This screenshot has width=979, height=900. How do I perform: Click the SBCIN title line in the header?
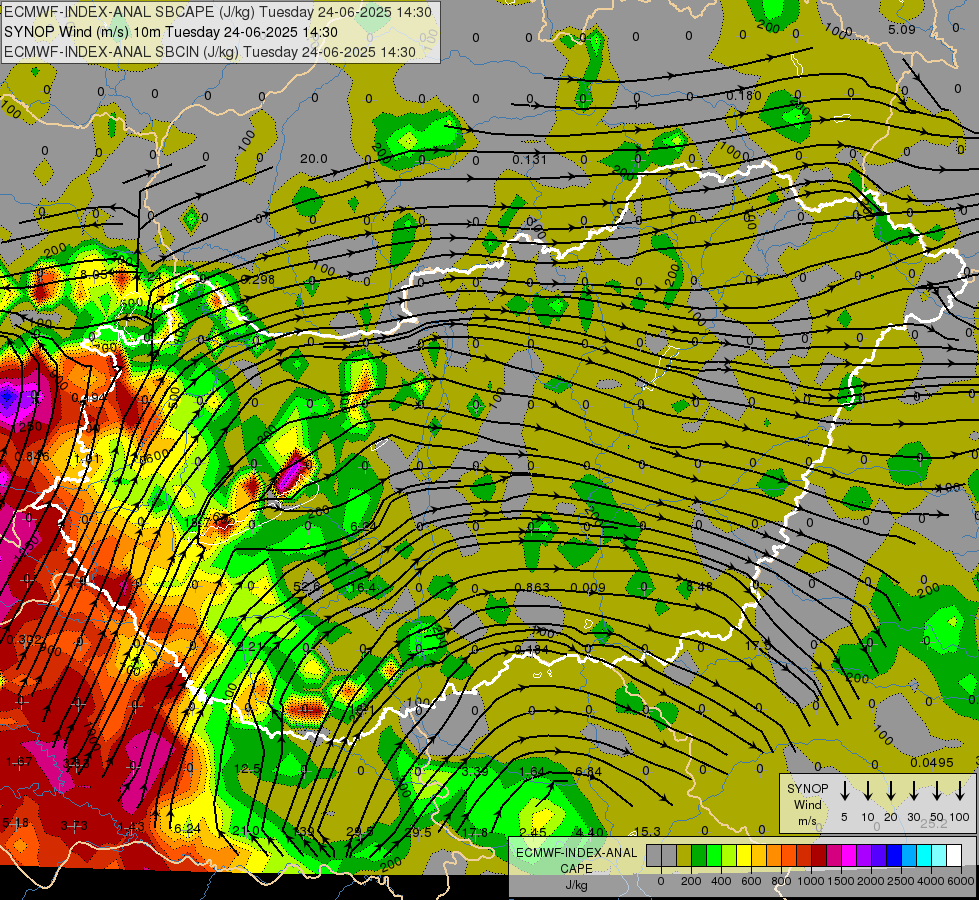[210, 52]
